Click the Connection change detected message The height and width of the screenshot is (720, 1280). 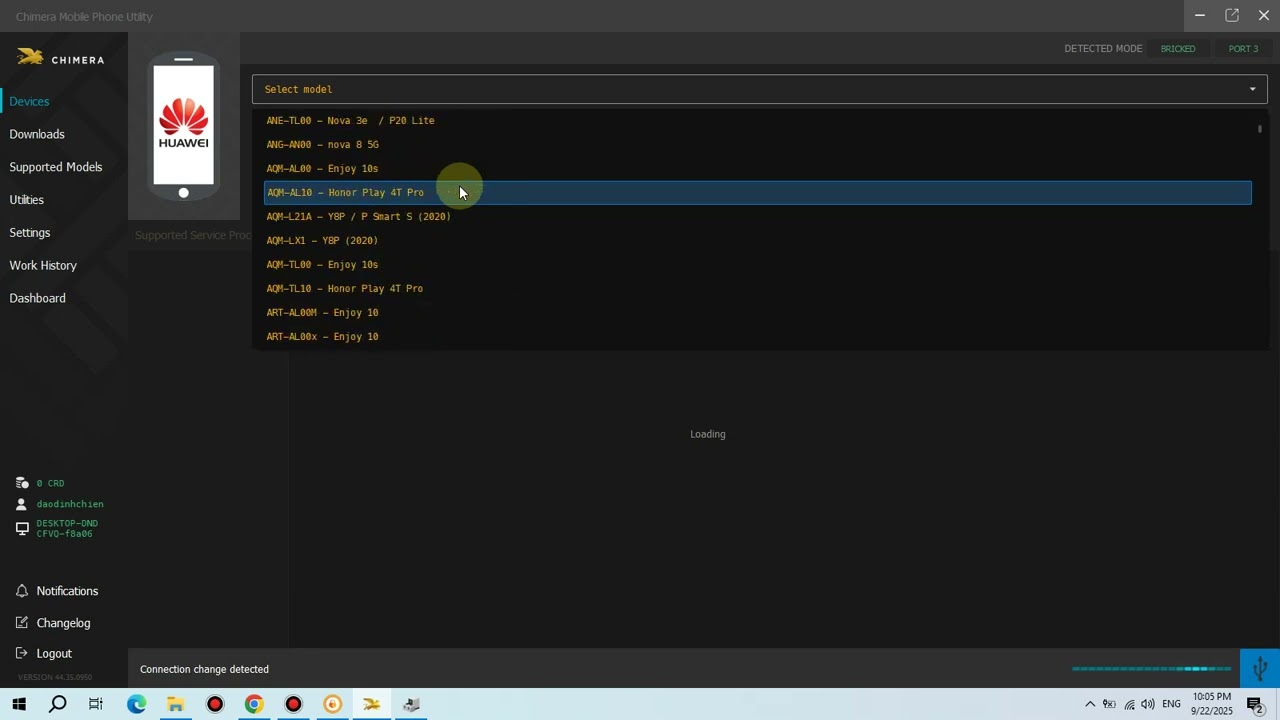[x=204, y=669]
